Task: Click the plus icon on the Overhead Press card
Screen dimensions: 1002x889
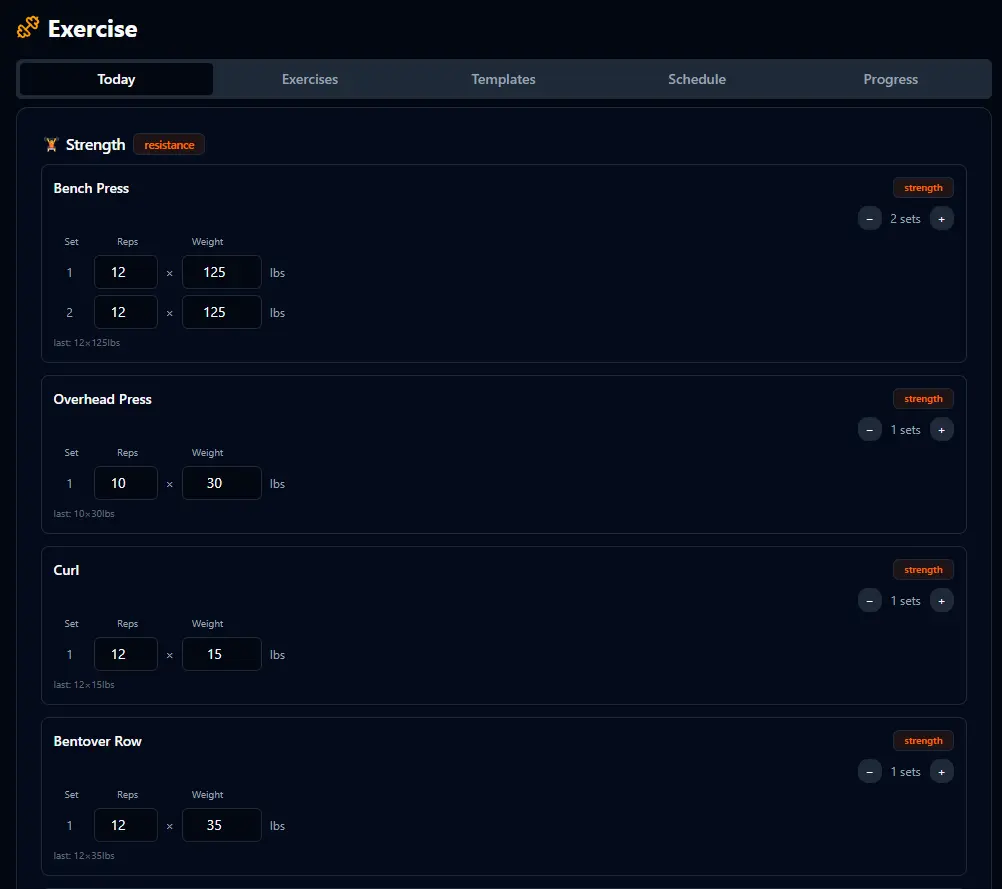Action: point(941,429)
